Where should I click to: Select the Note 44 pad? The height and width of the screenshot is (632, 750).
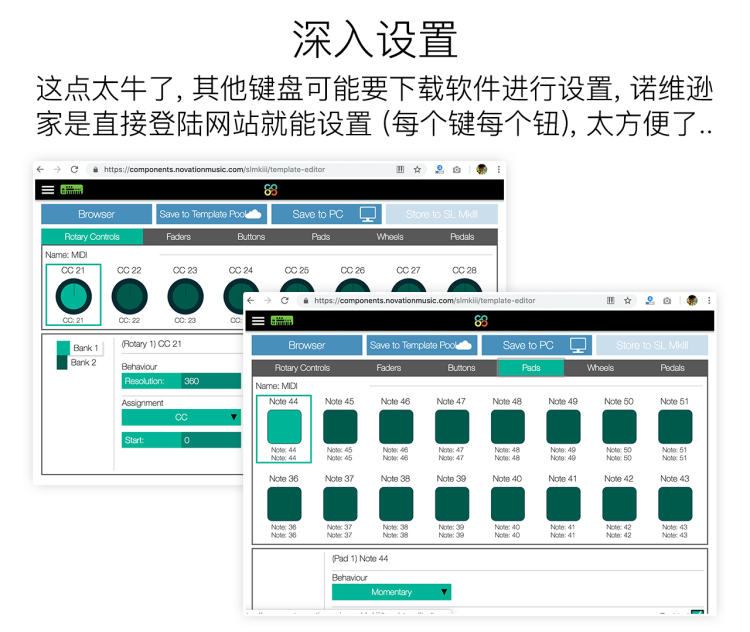[x=284, y=427]
